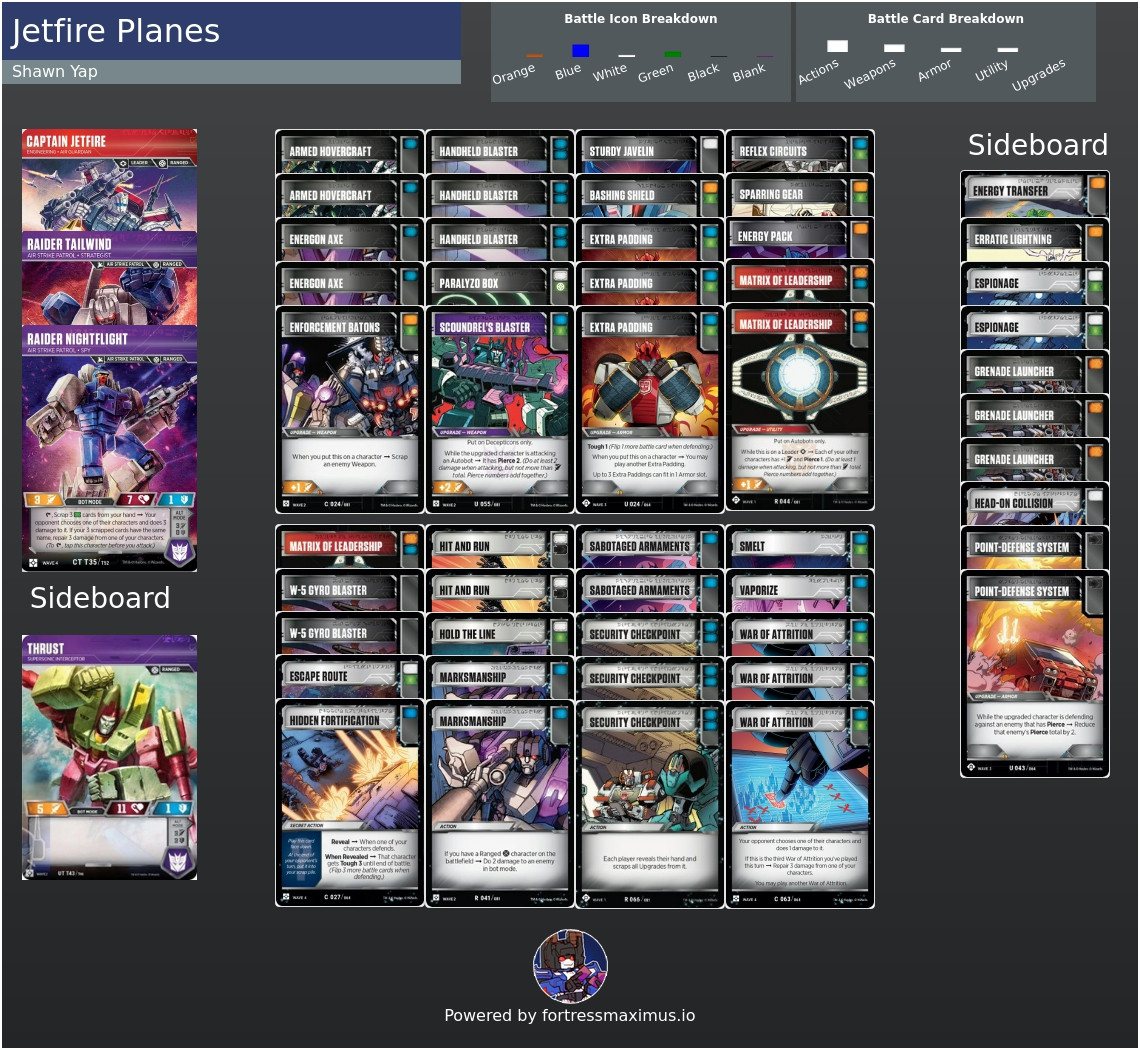
Task: Click the round cartoon robot avatar icon
Action: point(571,966)
